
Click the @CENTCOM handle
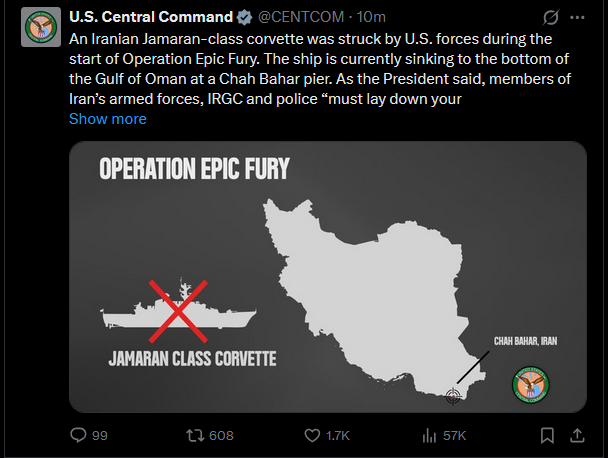[298, 18]
